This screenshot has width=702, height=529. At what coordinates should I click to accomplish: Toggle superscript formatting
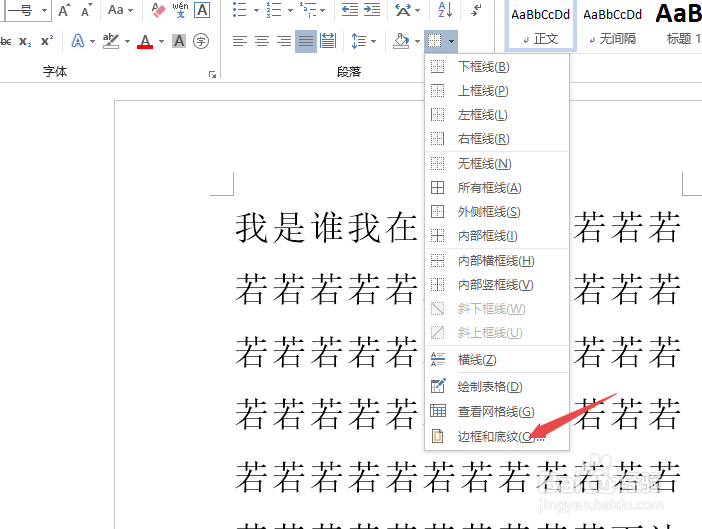pos(47,42)
